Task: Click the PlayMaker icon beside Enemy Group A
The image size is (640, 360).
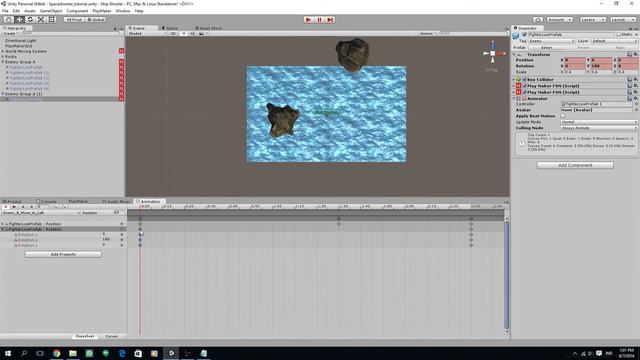Action: tap(121, 62)
